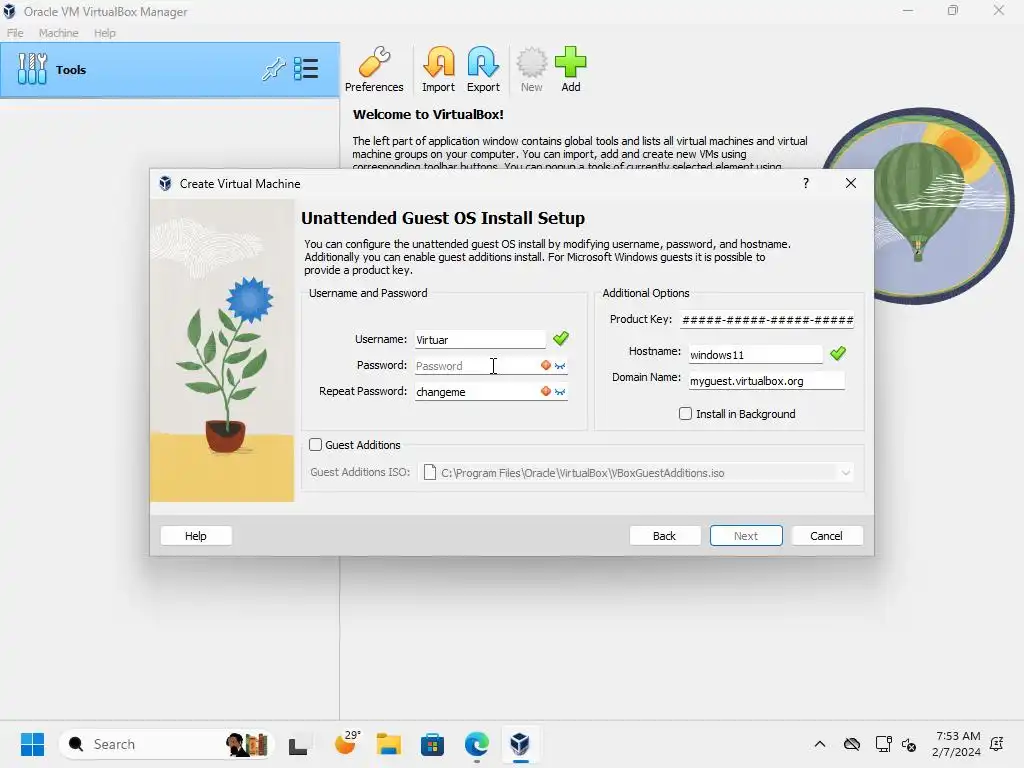This screenshot has width=1024, height=768.
Task: Cancel the virtual machine creation
Action: 827,536
